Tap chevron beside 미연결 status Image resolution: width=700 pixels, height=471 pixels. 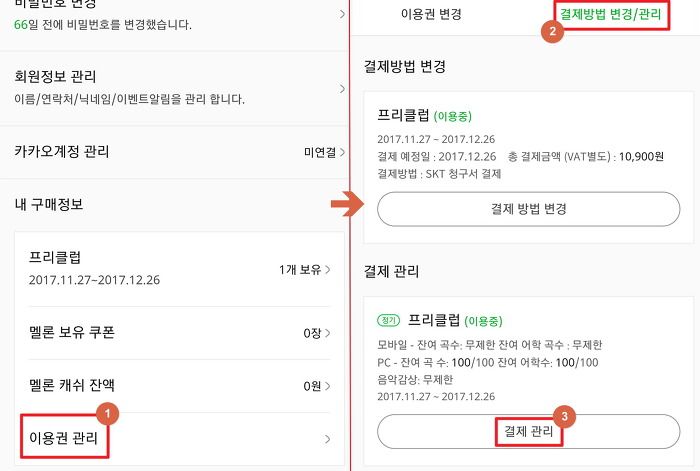coord(342,152)
